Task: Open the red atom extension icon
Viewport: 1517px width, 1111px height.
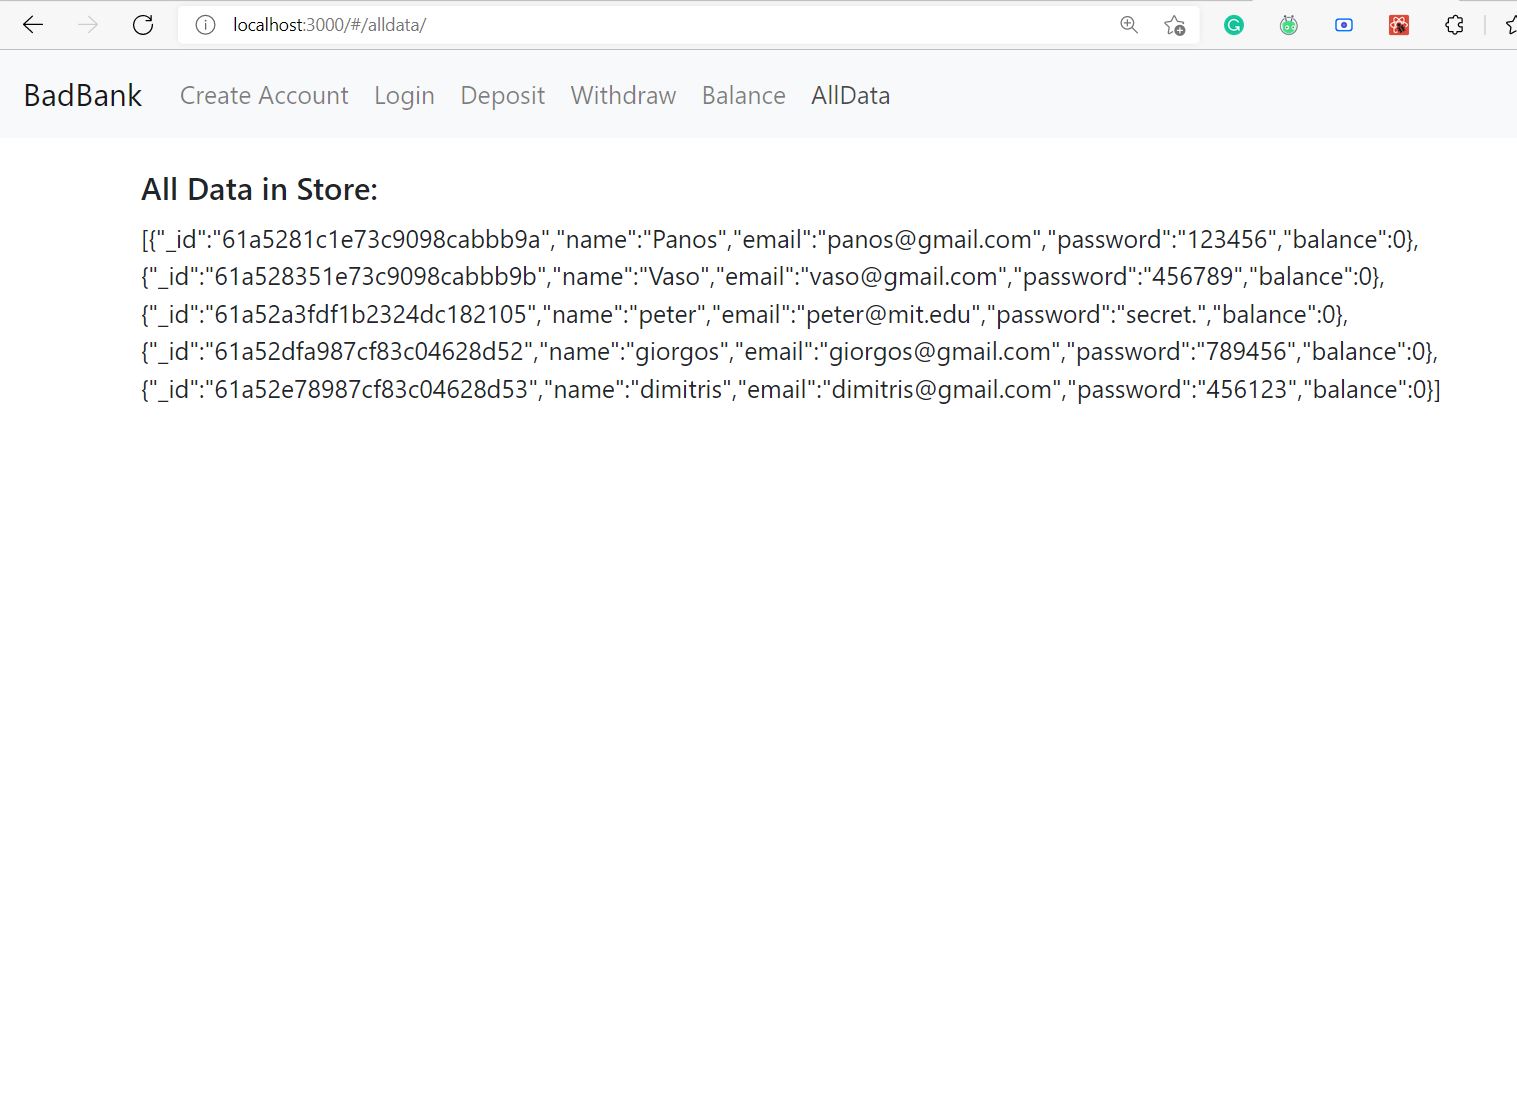Action: point(1398,24)
